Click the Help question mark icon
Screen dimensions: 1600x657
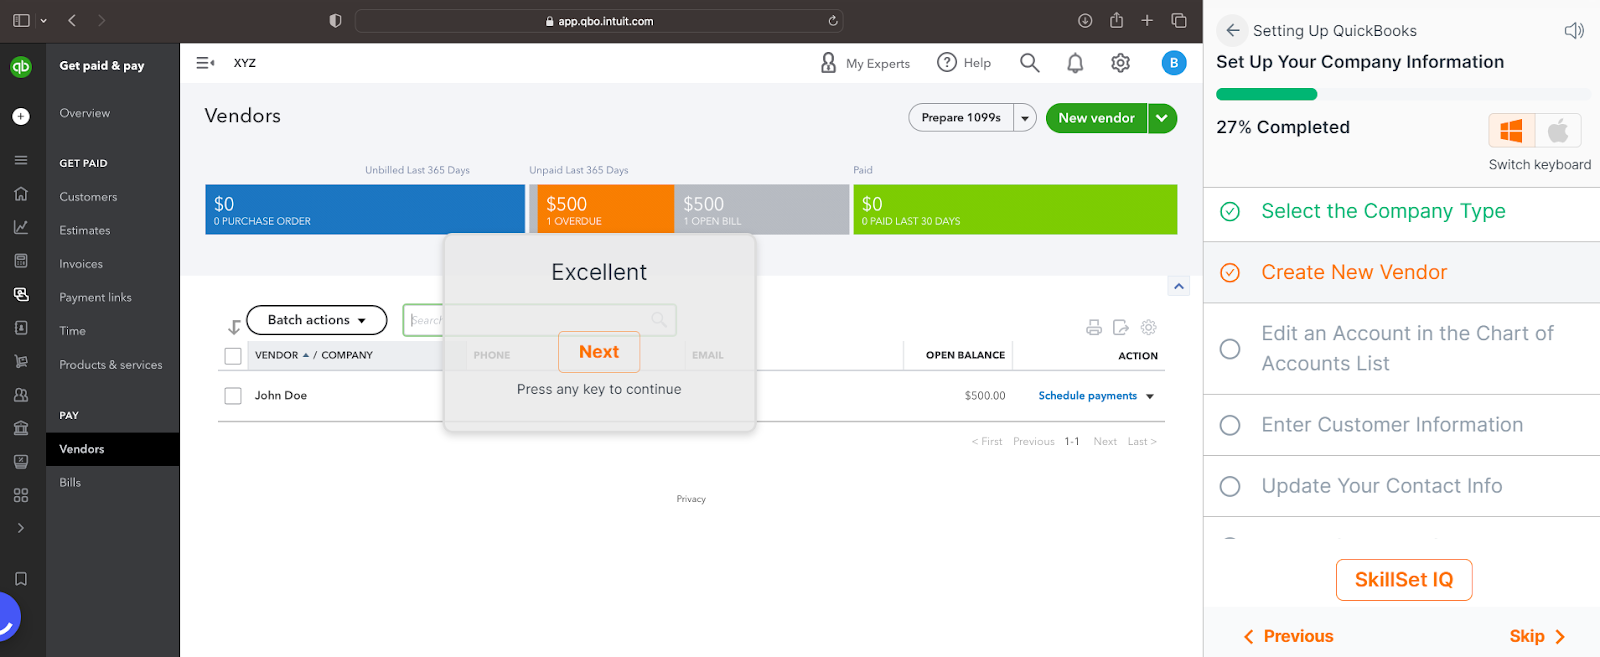pos(946,62)
